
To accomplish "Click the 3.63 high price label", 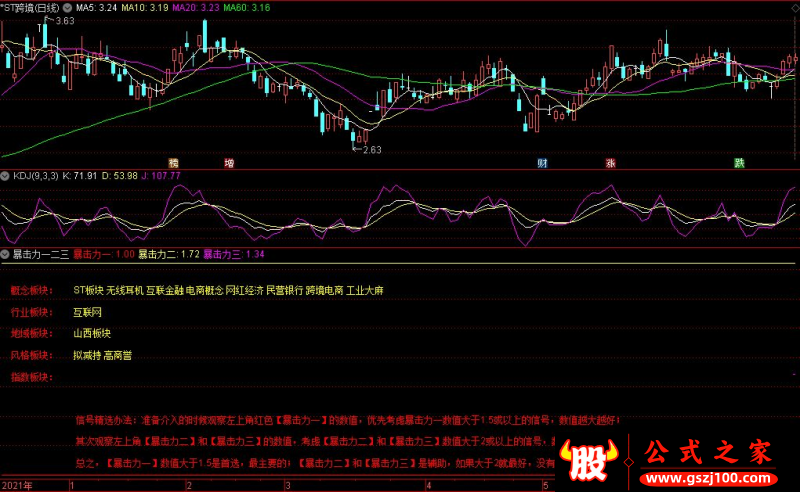I will tap(65, 21).
